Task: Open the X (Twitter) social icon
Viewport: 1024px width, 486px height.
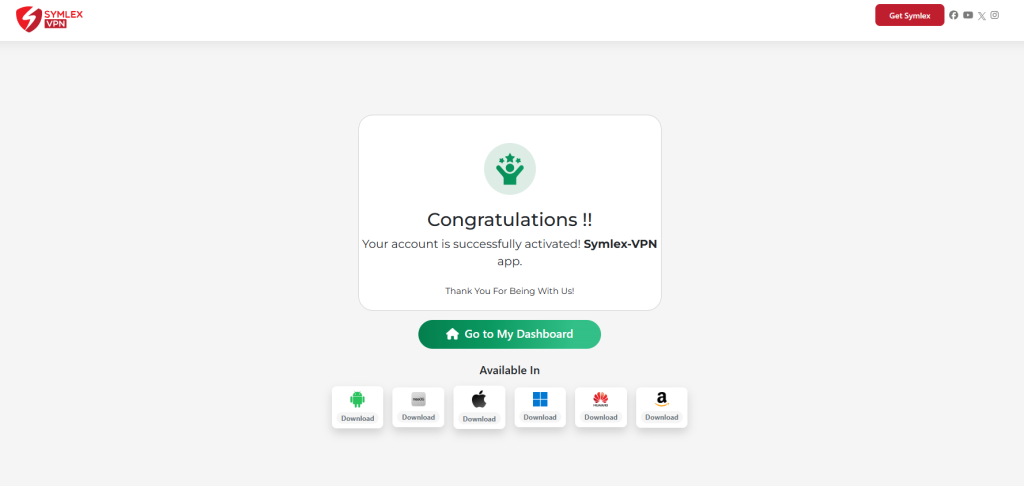Action: point(982,16)
